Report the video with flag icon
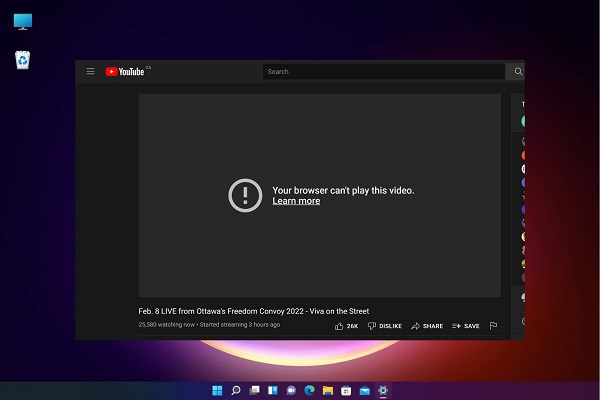Screen dimensions: 600x400 click(x=493, y=326)
